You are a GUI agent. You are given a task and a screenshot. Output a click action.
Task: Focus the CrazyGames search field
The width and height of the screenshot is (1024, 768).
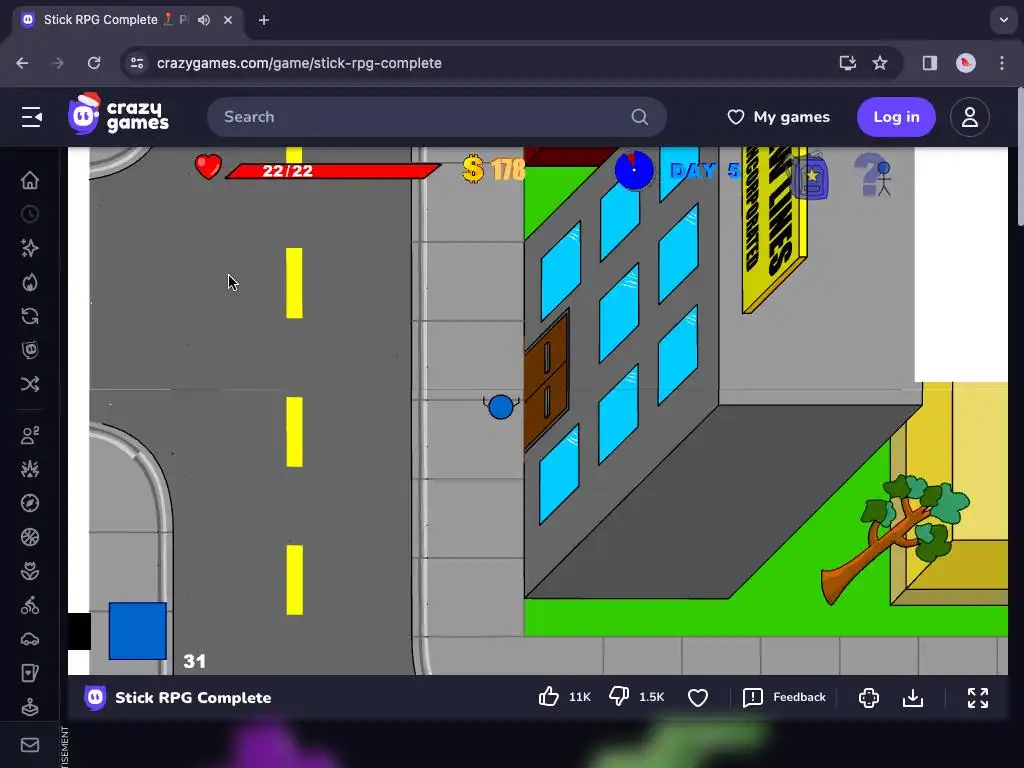coord(437,117)
